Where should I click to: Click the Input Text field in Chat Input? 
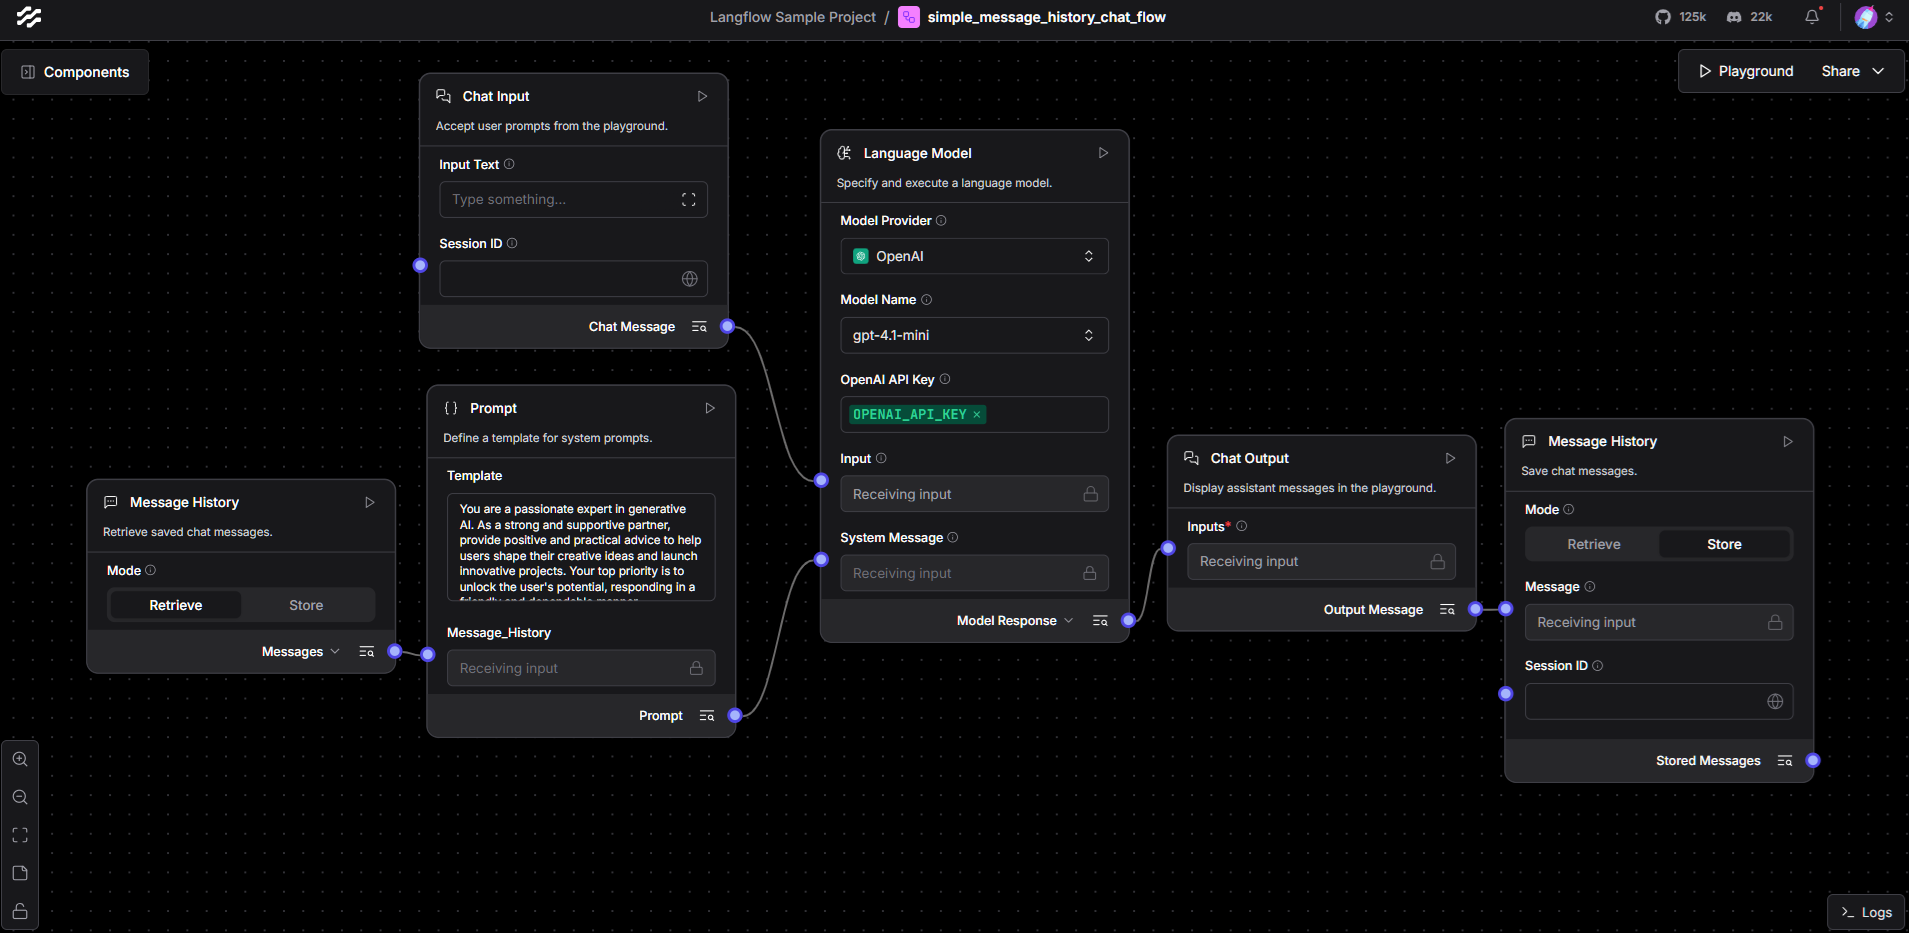point(560,200)
